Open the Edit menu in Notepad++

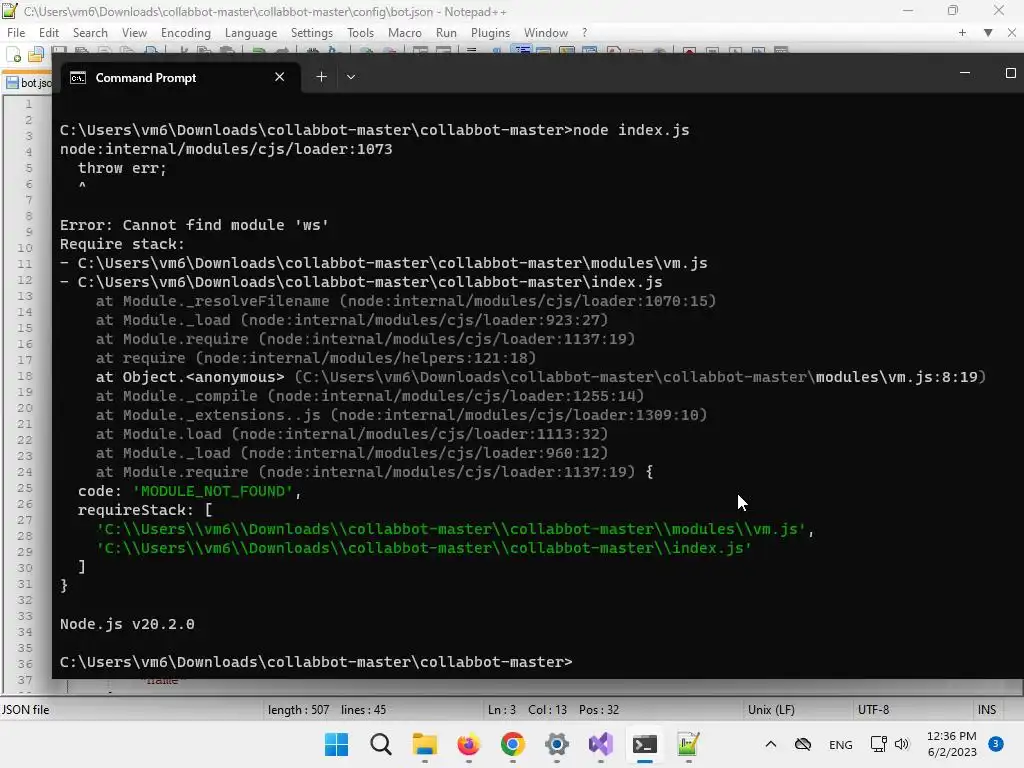[48, 33]
